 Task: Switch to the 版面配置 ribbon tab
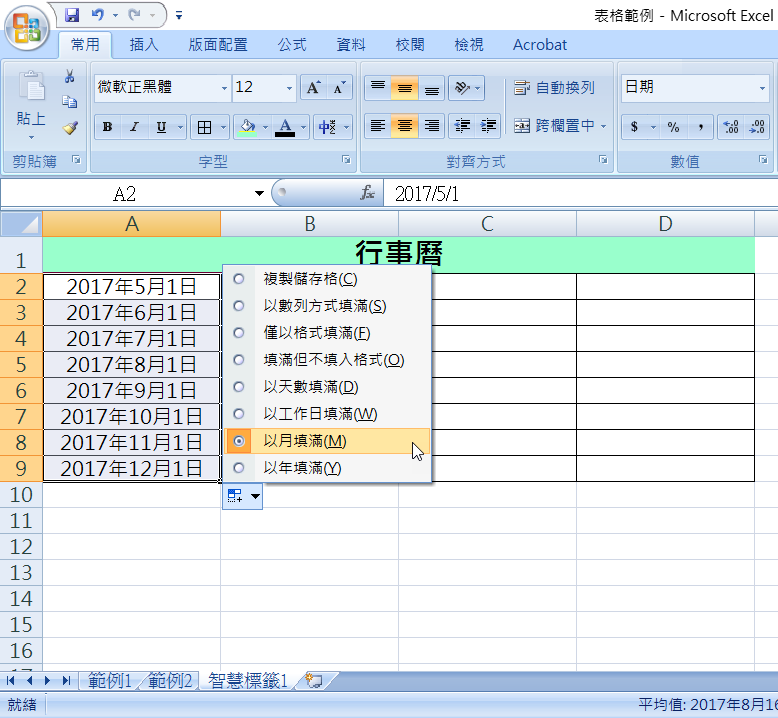218,45
